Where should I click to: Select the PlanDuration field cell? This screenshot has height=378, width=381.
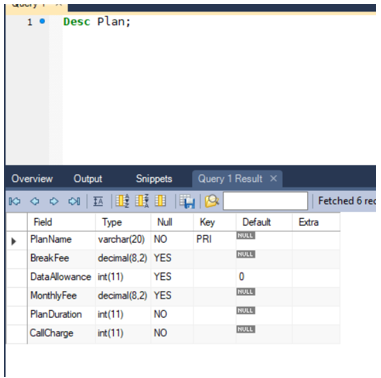coord(61,314)
